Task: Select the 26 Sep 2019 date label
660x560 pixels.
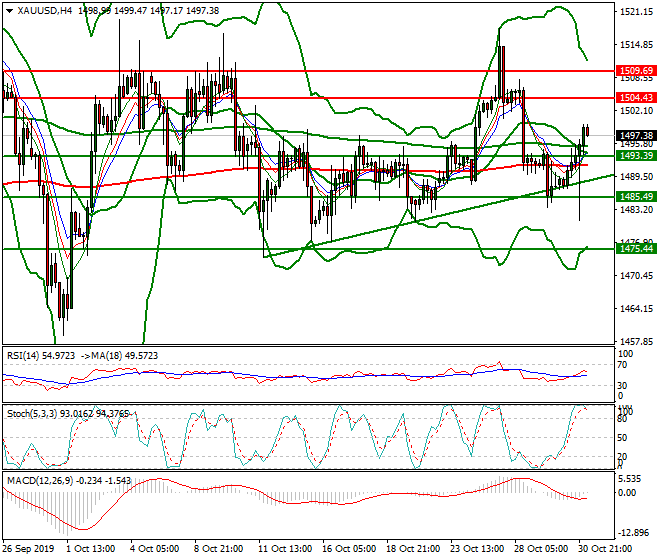Action: (x=28, y=549)
